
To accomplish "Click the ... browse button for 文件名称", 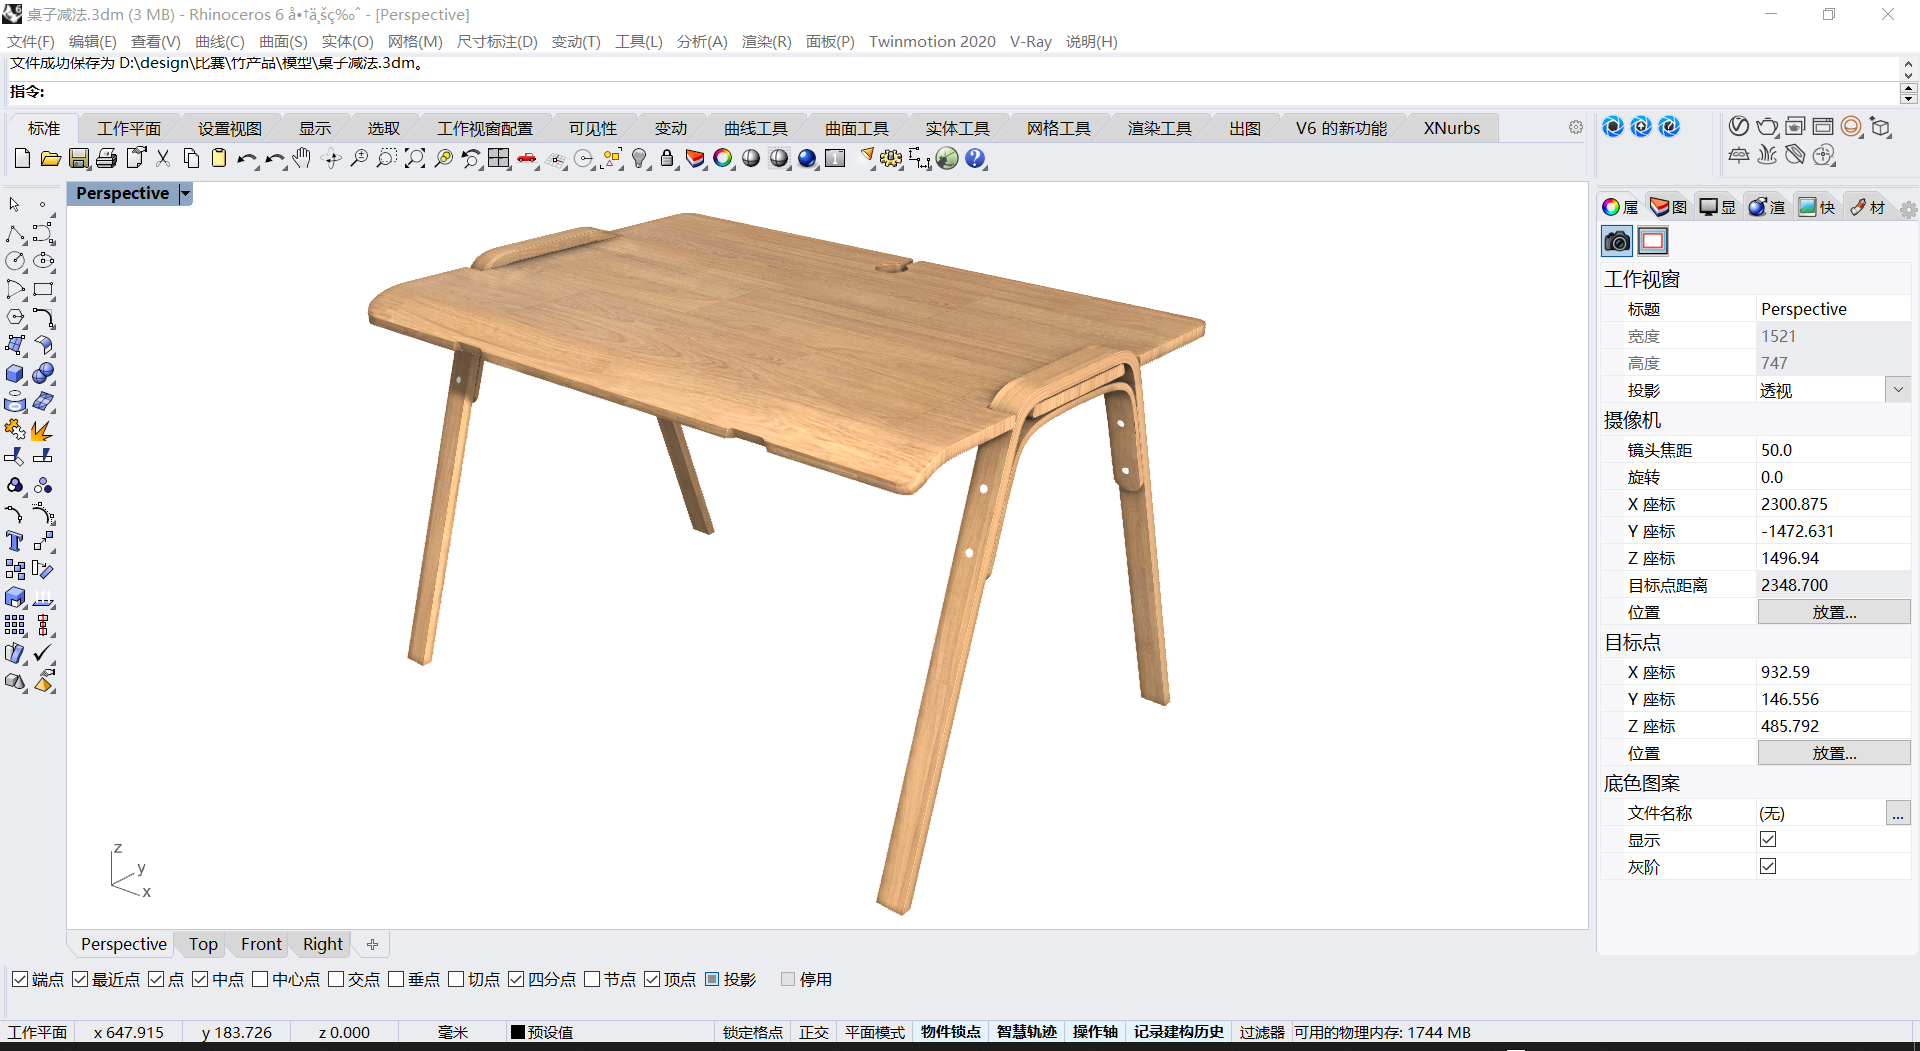I will (x=1898, y=813).
